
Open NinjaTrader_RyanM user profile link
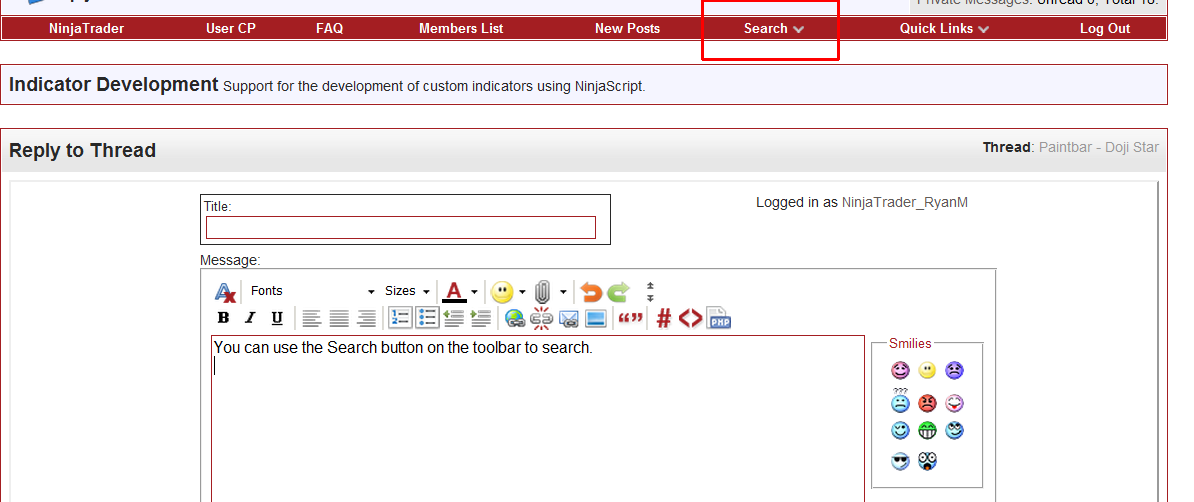pos(905,203)
